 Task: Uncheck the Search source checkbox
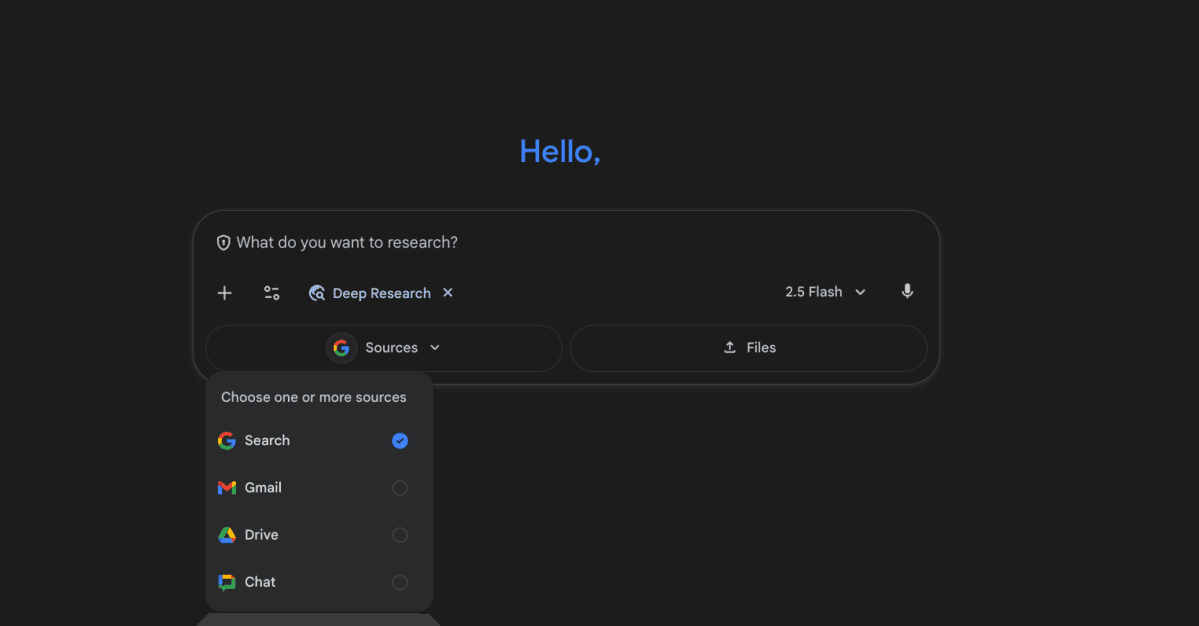tap(400, 441)
